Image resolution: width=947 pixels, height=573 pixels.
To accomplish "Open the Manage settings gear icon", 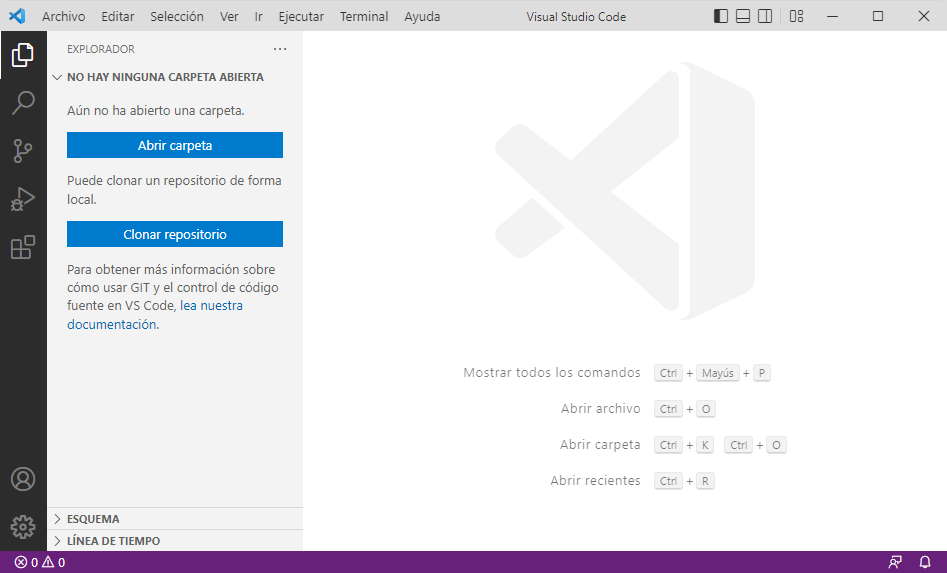I will (x=23, y=527).
